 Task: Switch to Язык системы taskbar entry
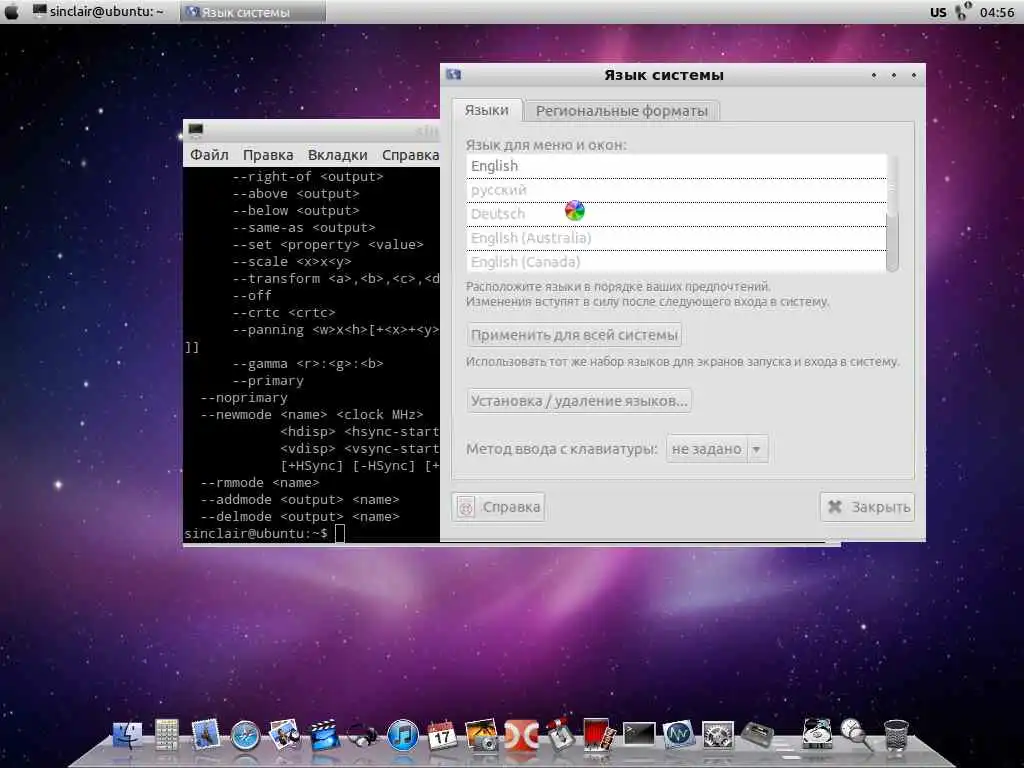pos(252,12)
